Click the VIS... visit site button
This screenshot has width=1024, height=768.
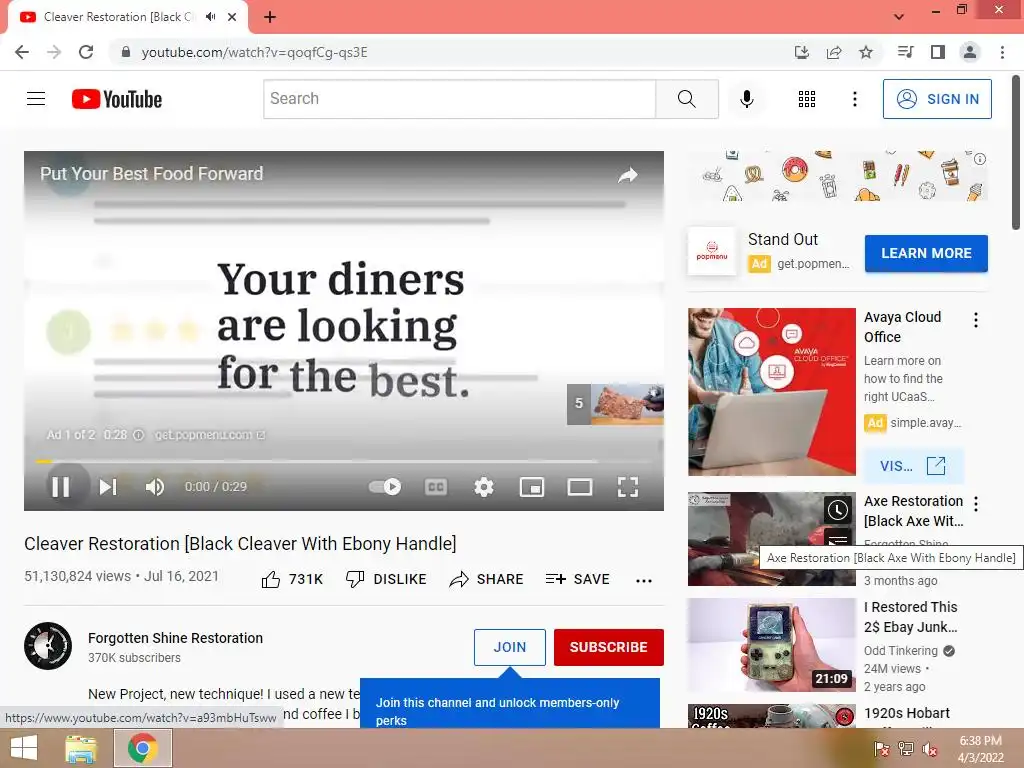tap(913, 466)
